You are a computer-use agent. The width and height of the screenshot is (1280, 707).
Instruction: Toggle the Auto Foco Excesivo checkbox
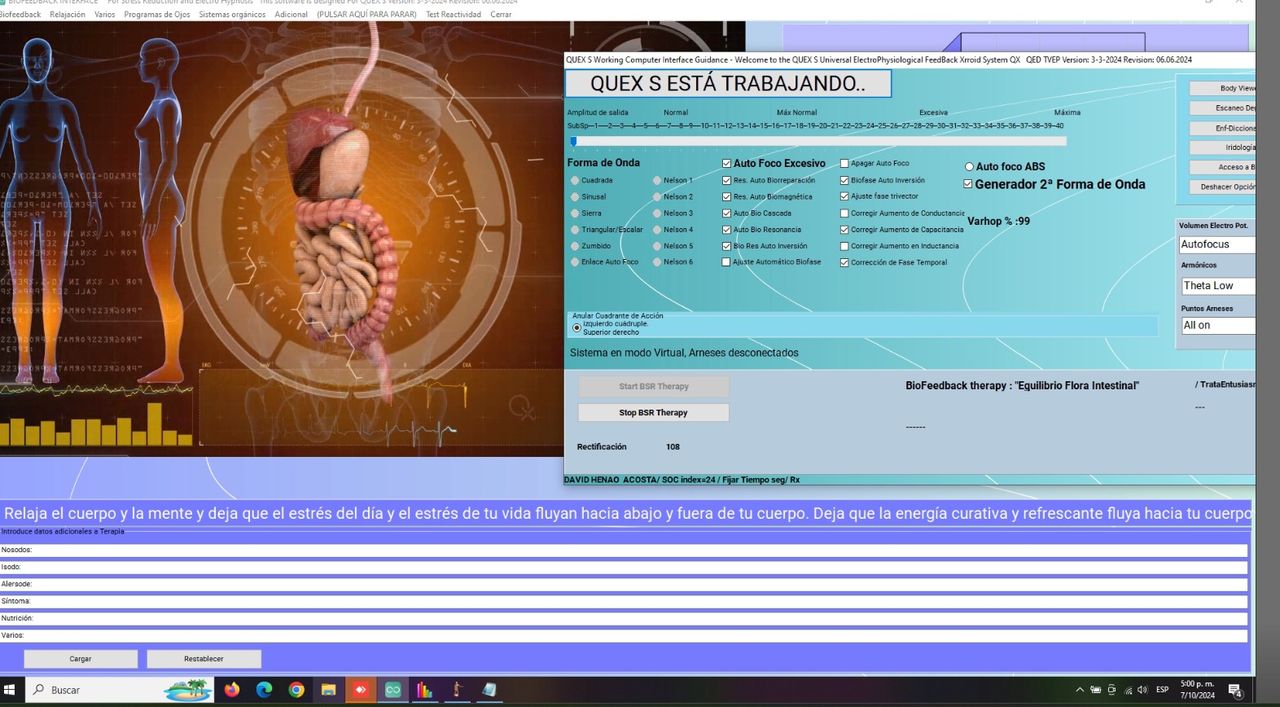coord(726,164)
